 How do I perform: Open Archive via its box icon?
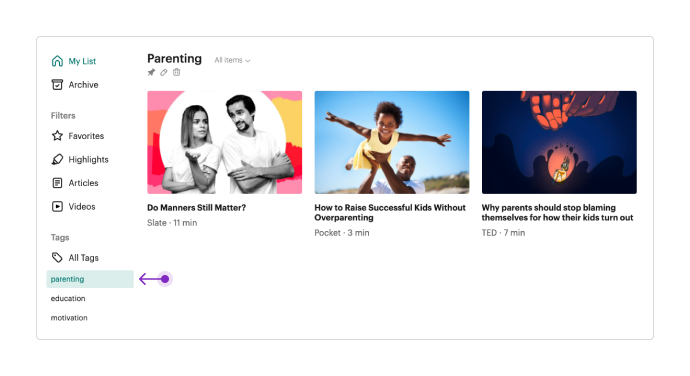tap(57, 85)
